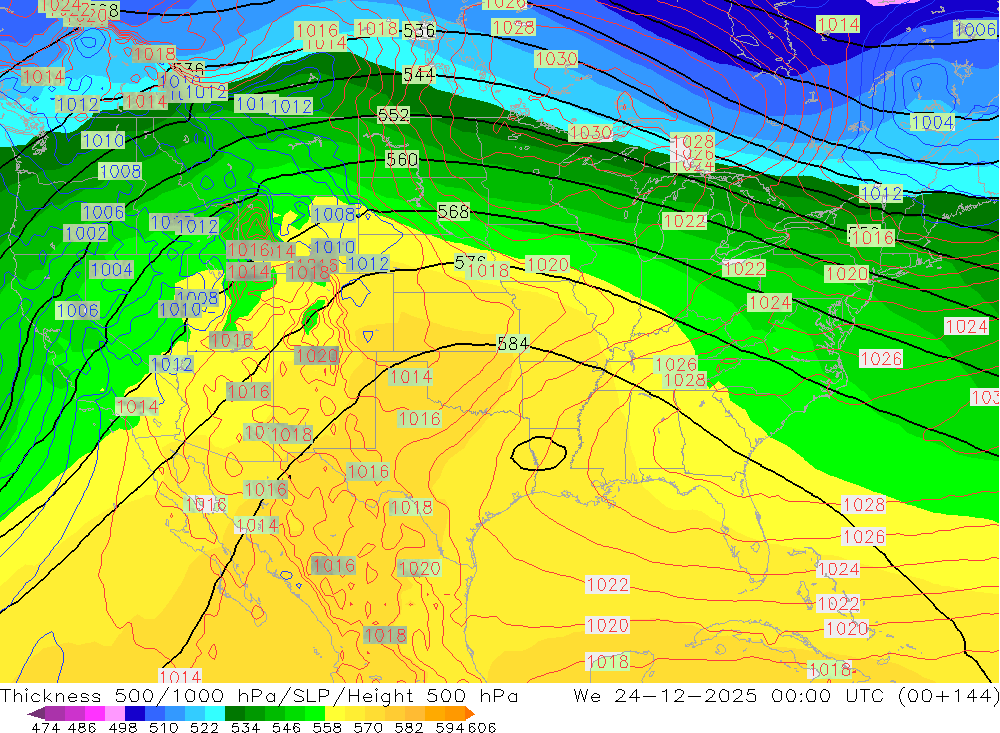
Task: Click the '522' value under the legend
Action: (204, 727)
